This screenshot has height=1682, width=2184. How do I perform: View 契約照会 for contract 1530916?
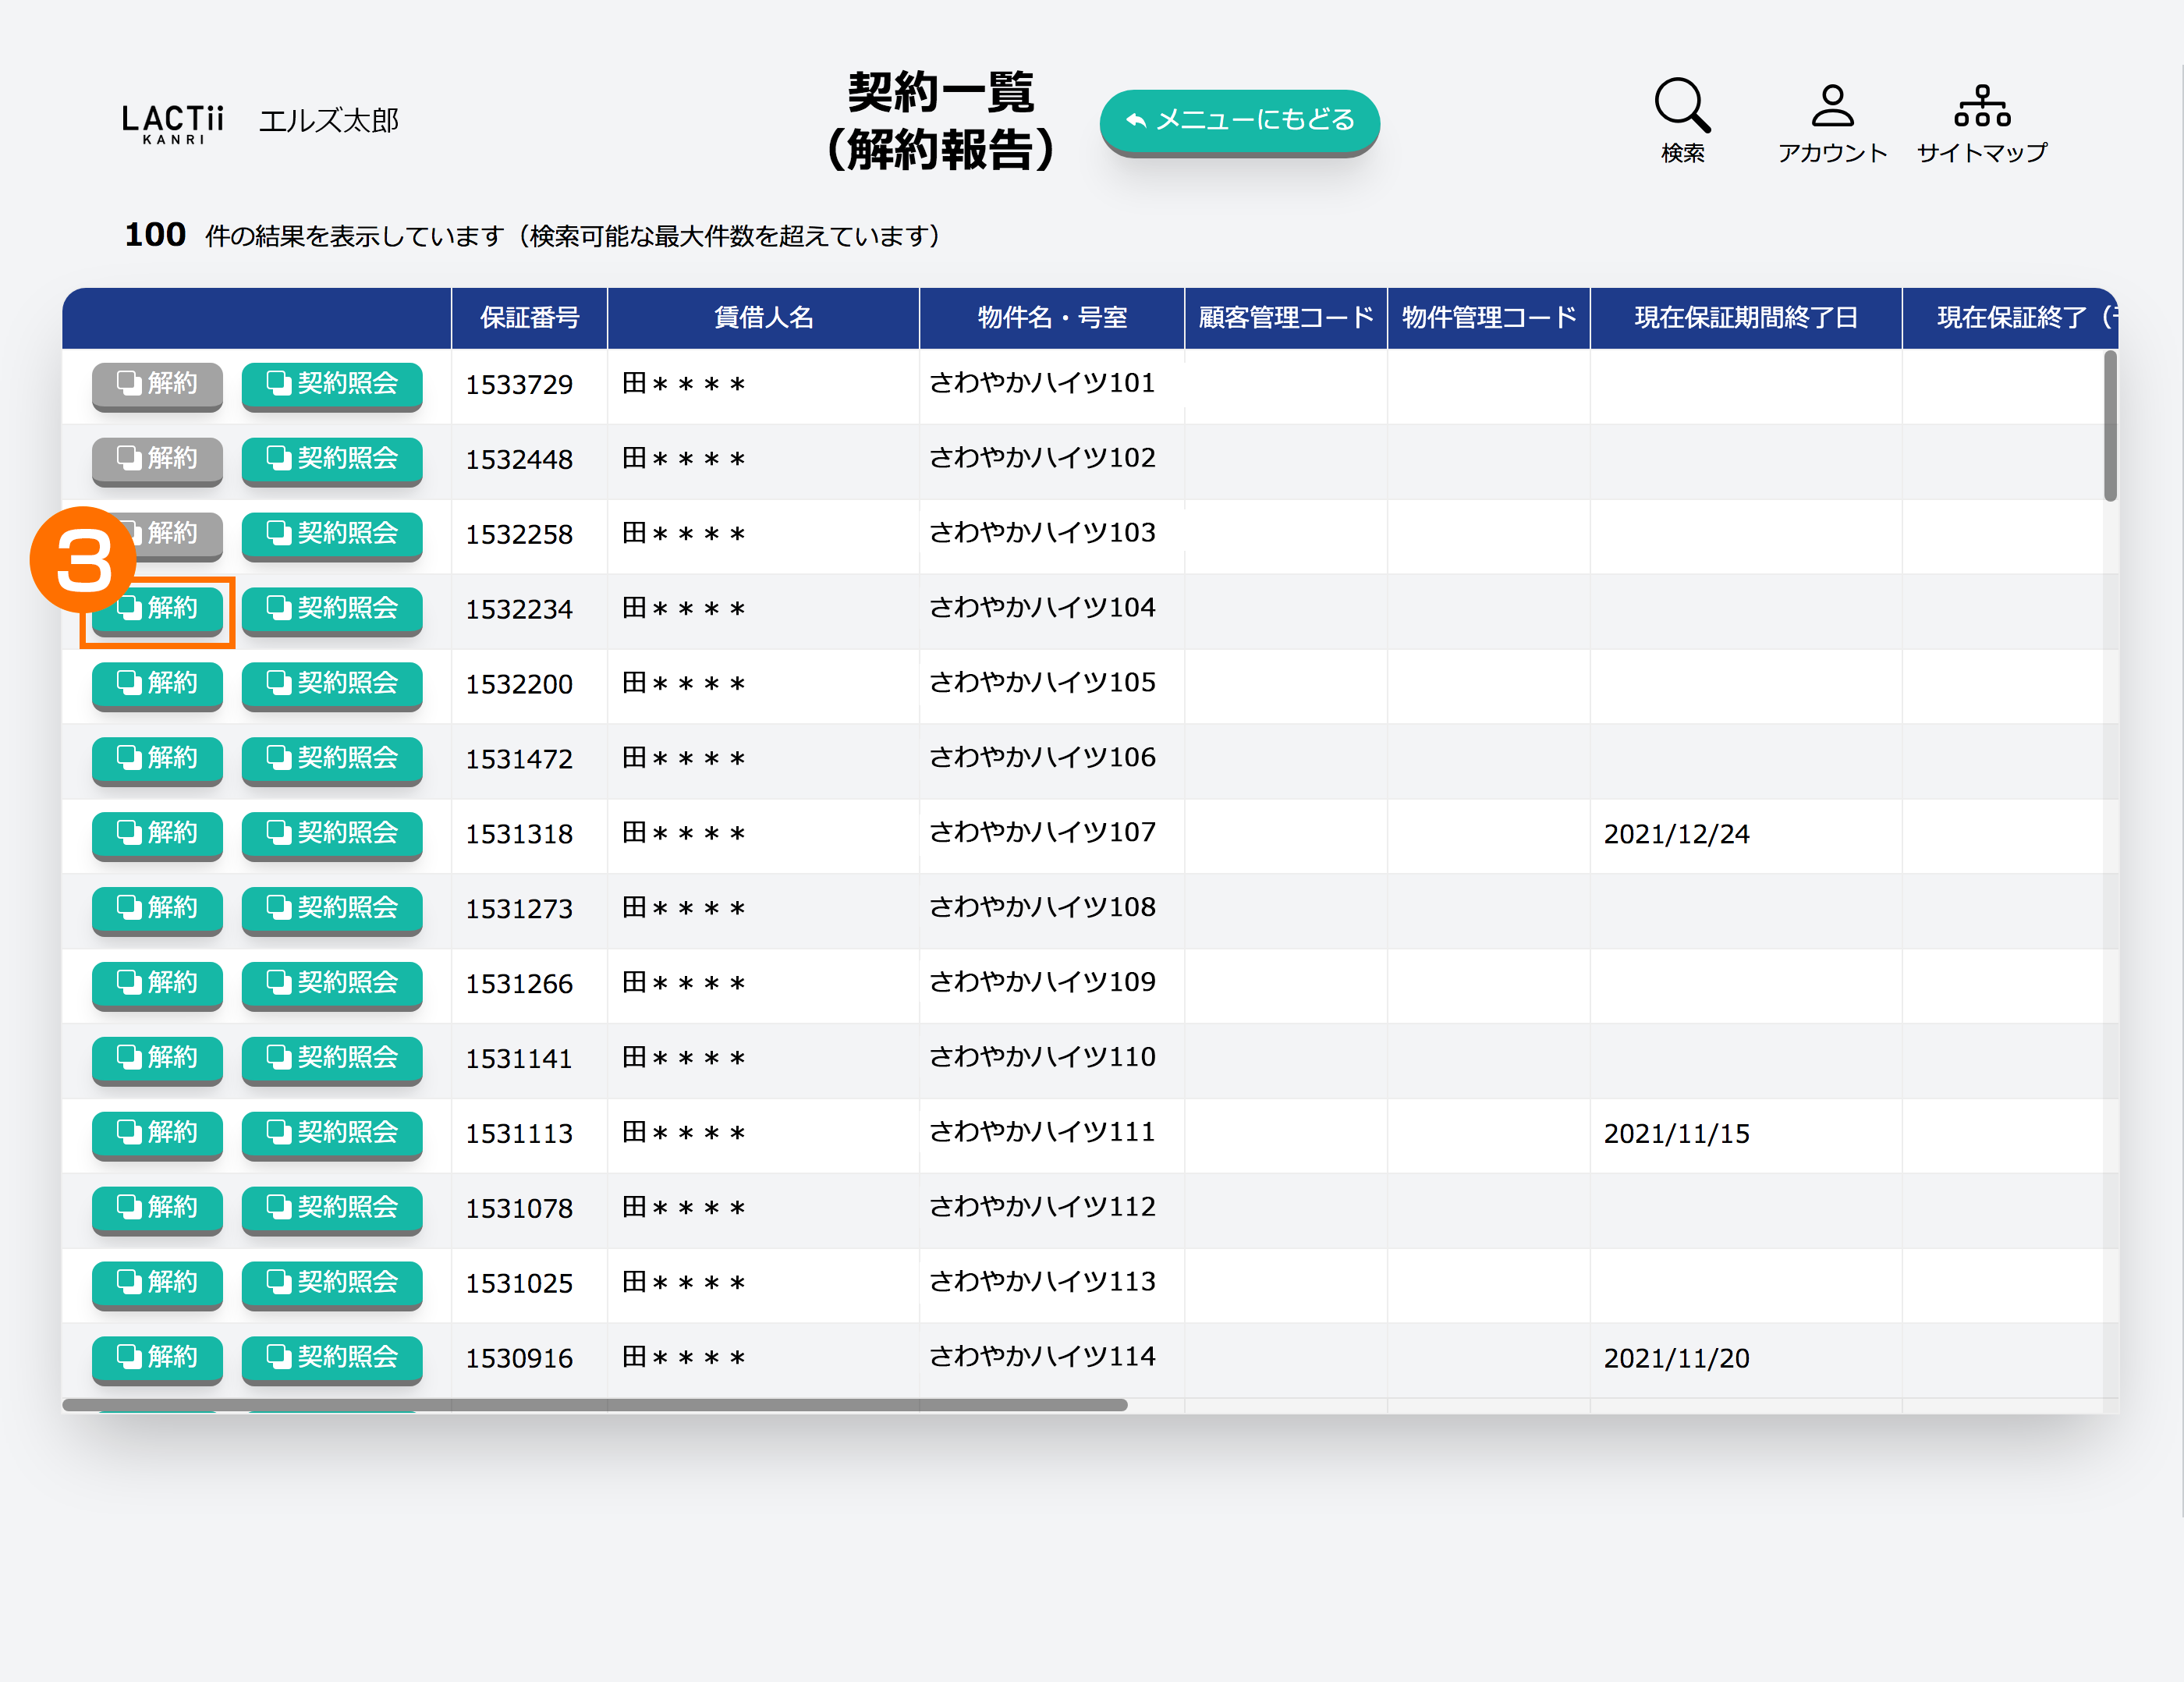point(332,1357)
